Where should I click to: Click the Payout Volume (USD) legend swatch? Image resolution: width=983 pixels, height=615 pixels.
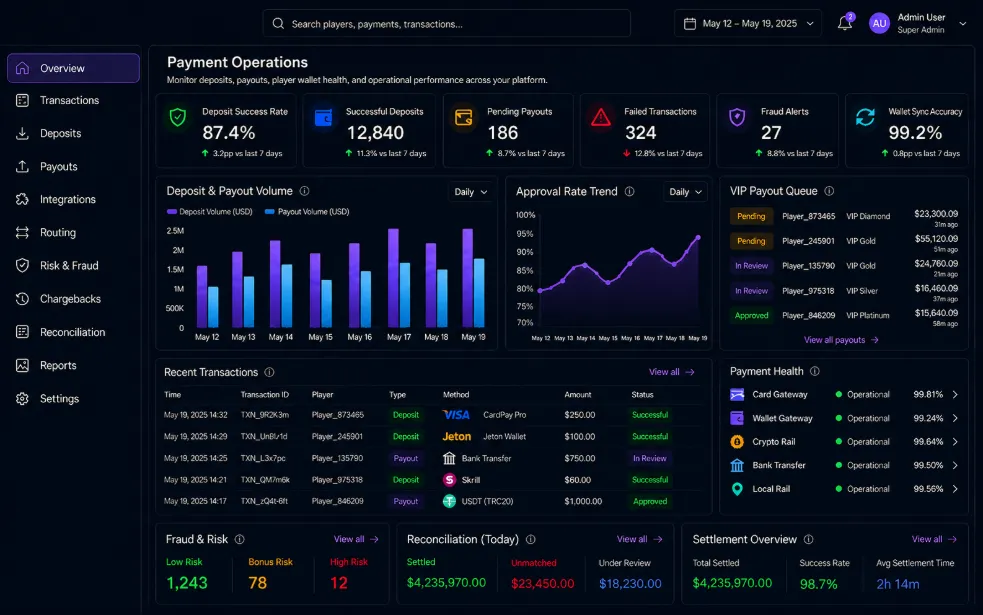pyautogui.click(x=270, y=212)
